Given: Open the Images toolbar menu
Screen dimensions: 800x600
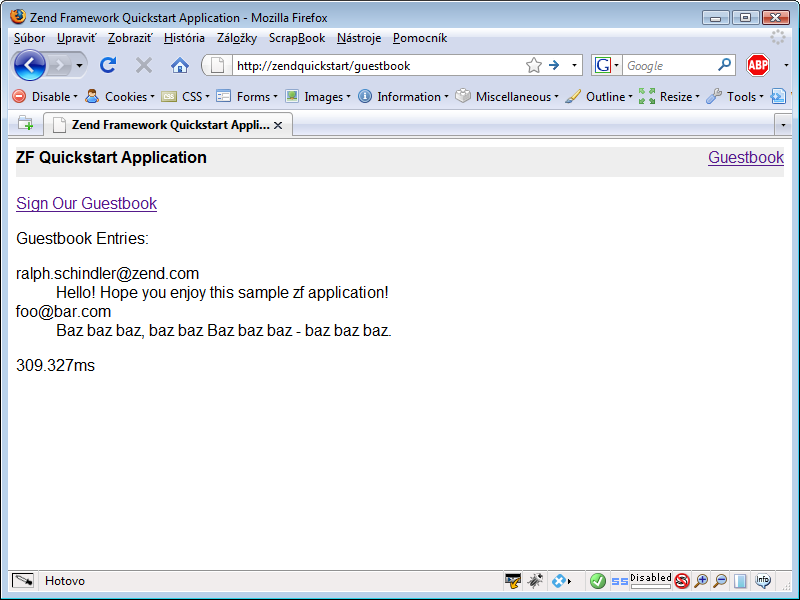Looking at the screenshot, I should 318,96.
